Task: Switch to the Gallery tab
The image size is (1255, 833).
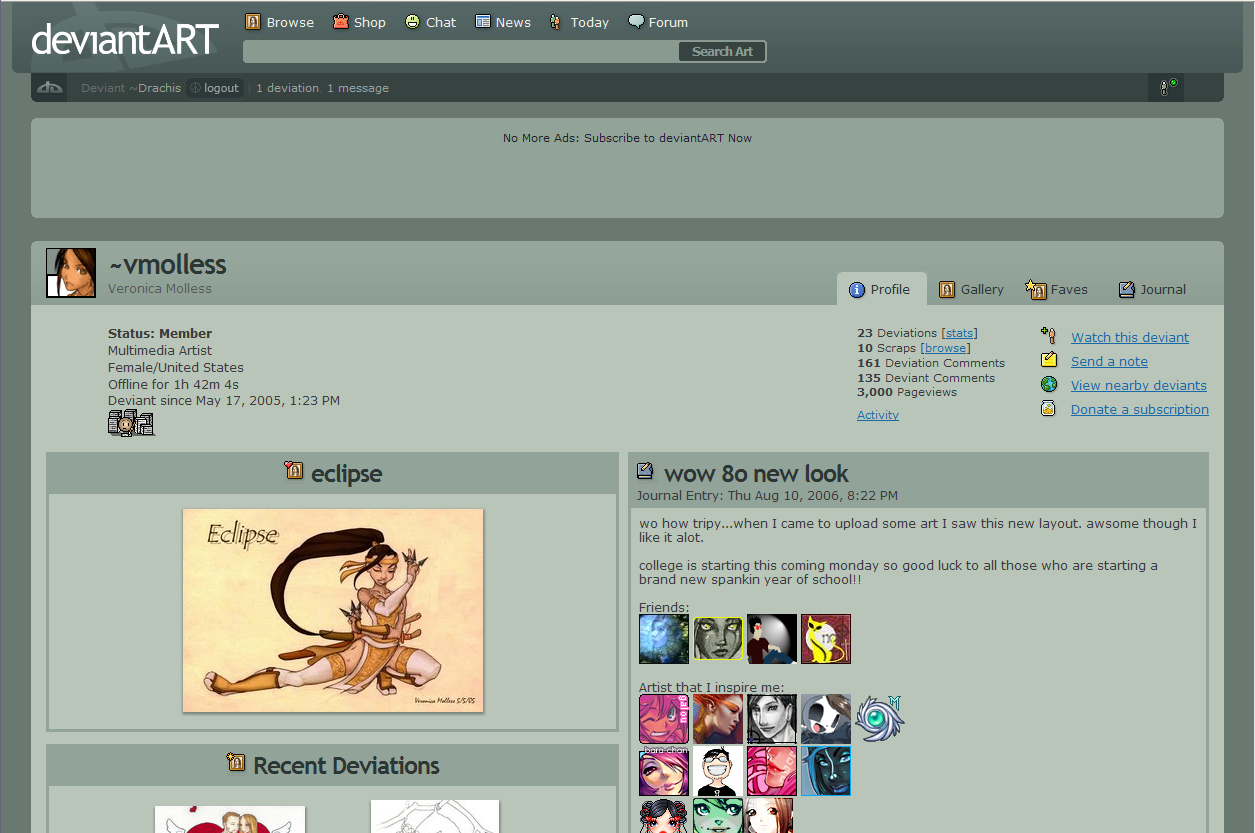Action: coord(970,289)
